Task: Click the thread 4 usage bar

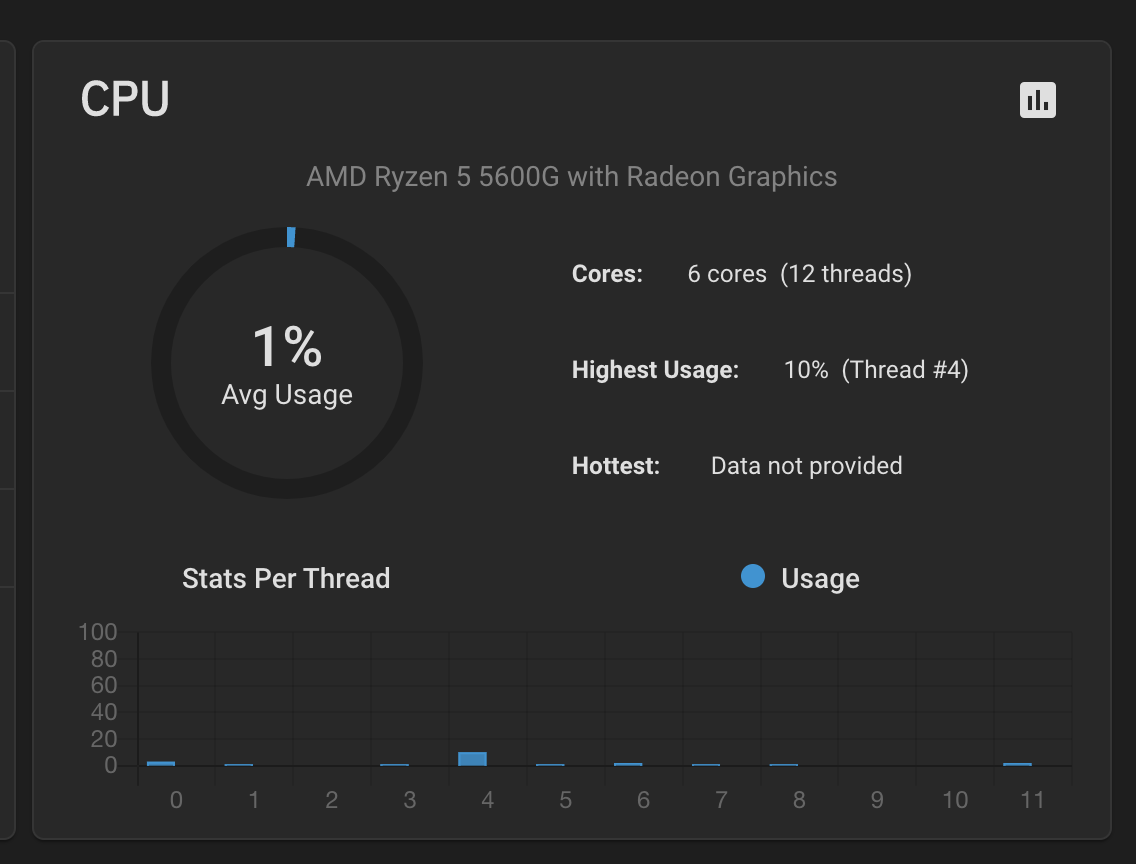Action: pos(472,759)
